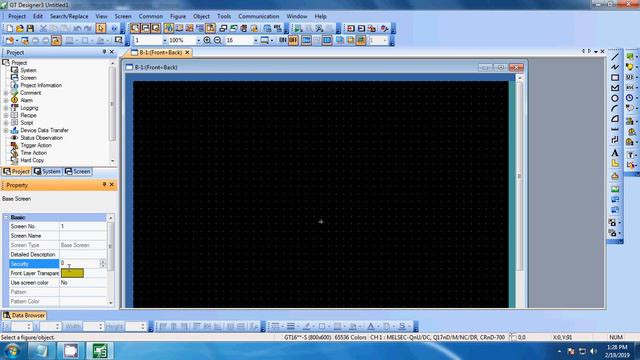Select the Arc figure tool
Image resolution: width=640 pixels, height=360 pixels.
coord(615,109)
